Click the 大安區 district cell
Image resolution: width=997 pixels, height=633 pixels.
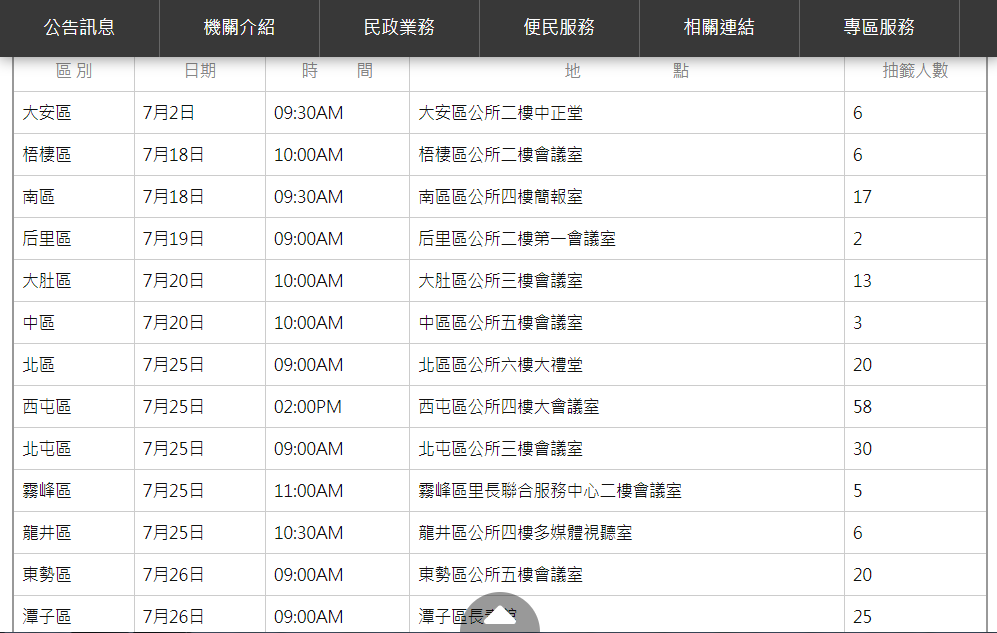(x=74, y=112)
